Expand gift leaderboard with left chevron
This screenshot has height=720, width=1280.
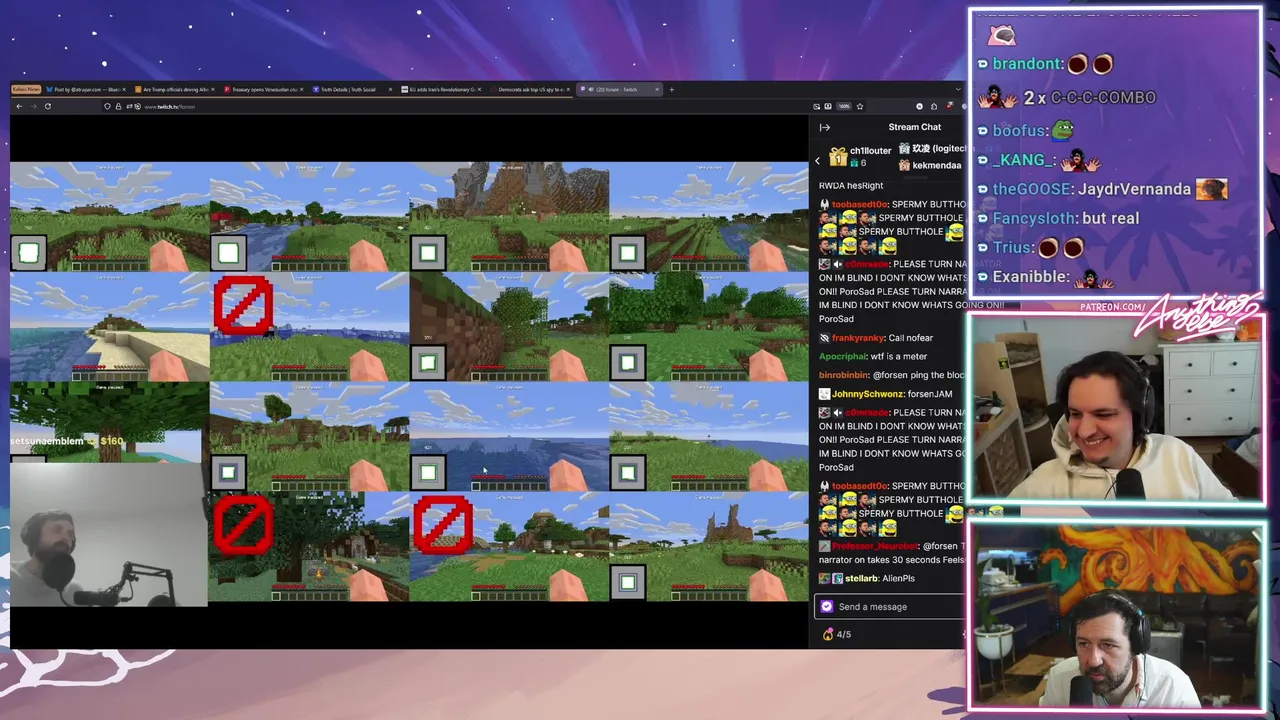click(817, 160)
